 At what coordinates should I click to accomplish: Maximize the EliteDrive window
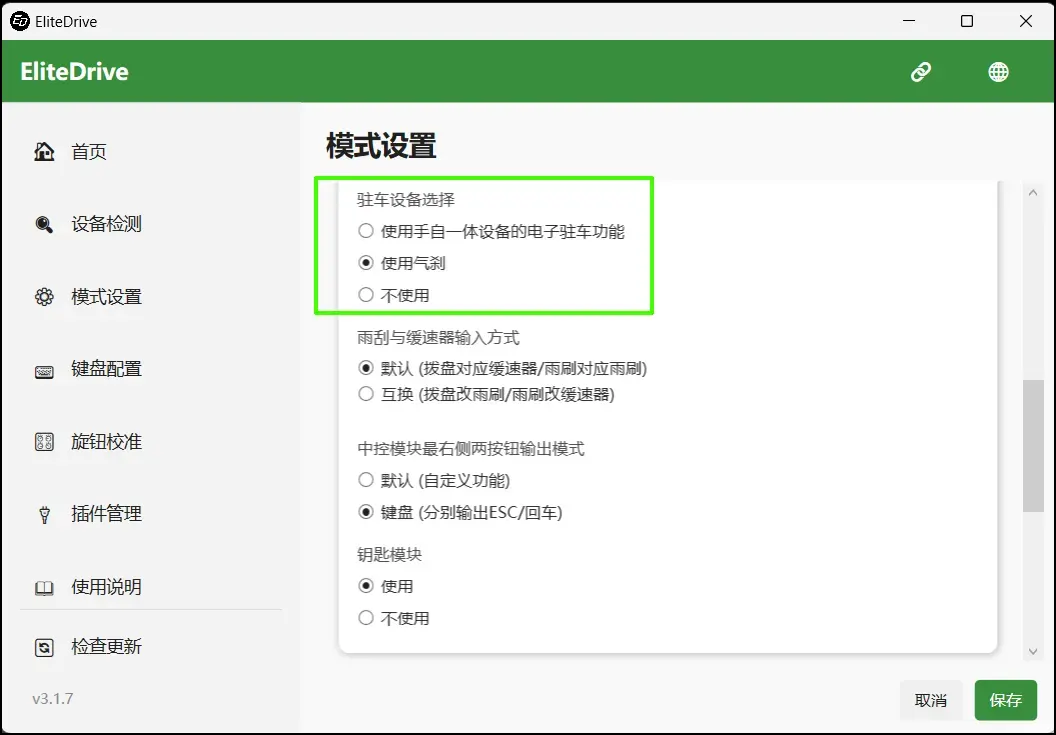pyautogui.click(x=967, y=21)
